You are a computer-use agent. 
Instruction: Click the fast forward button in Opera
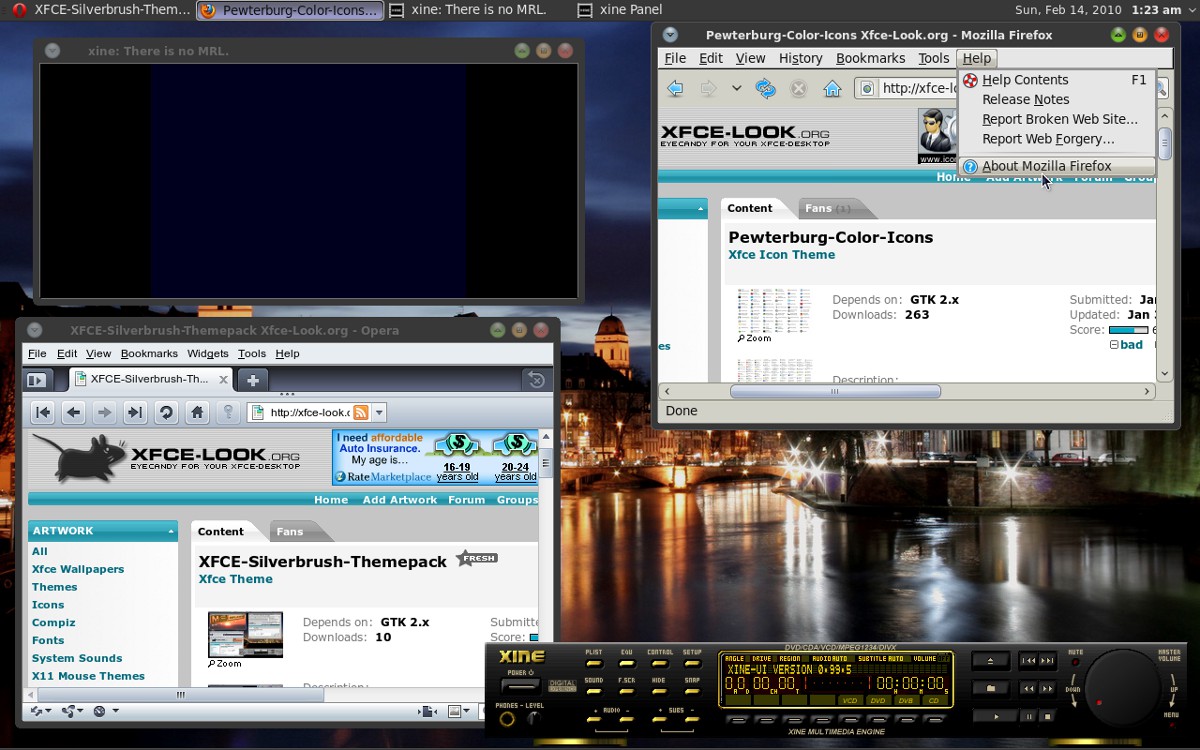tap(136, 412)
